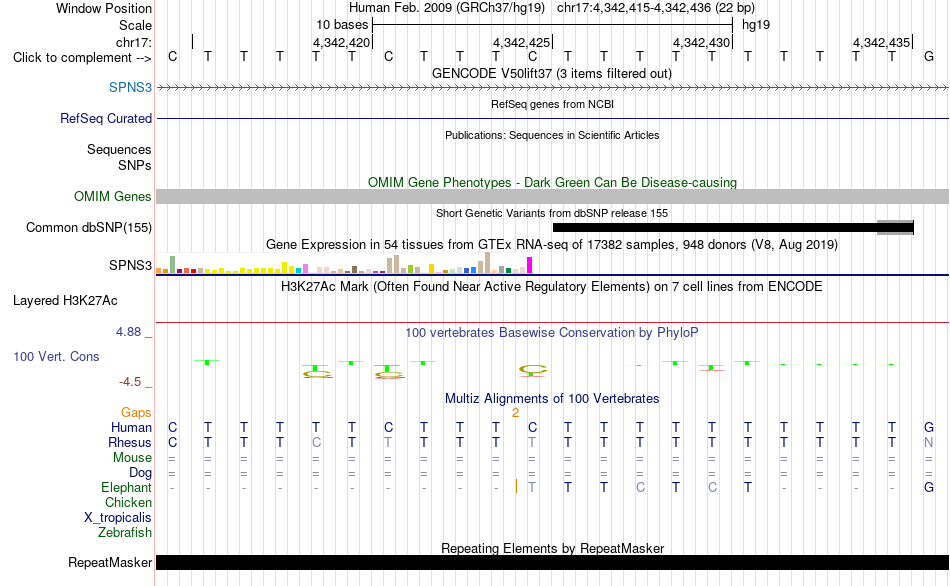Screen dimensions: 950x586
Task: Click the gray N in Rhesus row
Action: click(929, 442)
